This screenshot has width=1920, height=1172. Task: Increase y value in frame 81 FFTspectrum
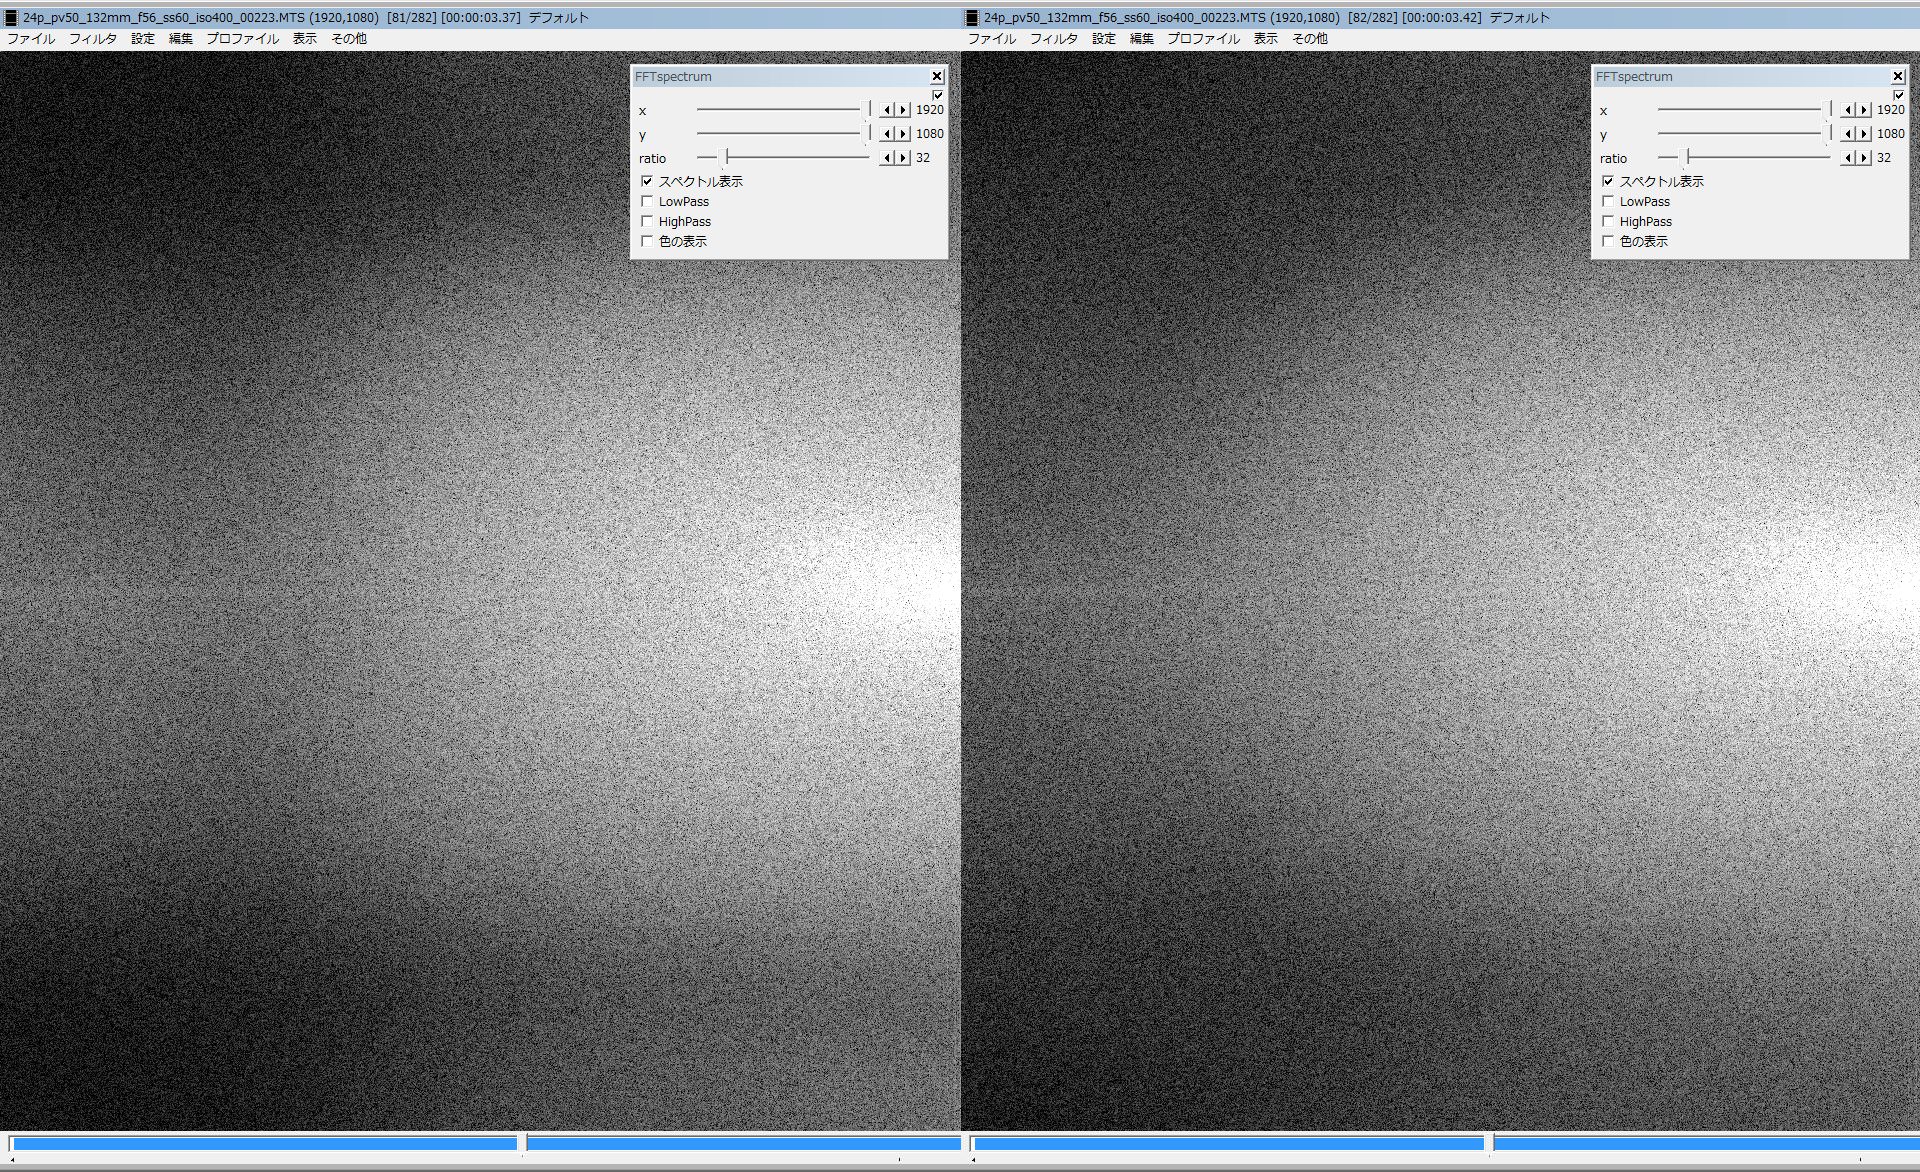coord(903,134)
